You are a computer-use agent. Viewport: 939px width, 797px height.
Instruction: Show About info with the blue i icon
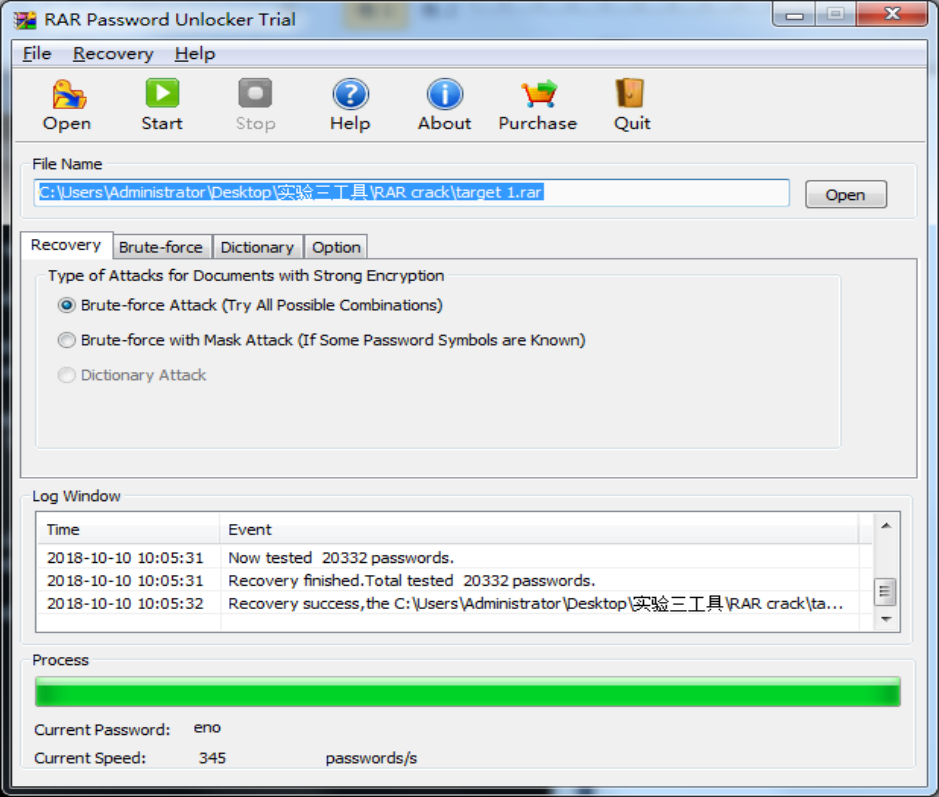tap(445, 94)
